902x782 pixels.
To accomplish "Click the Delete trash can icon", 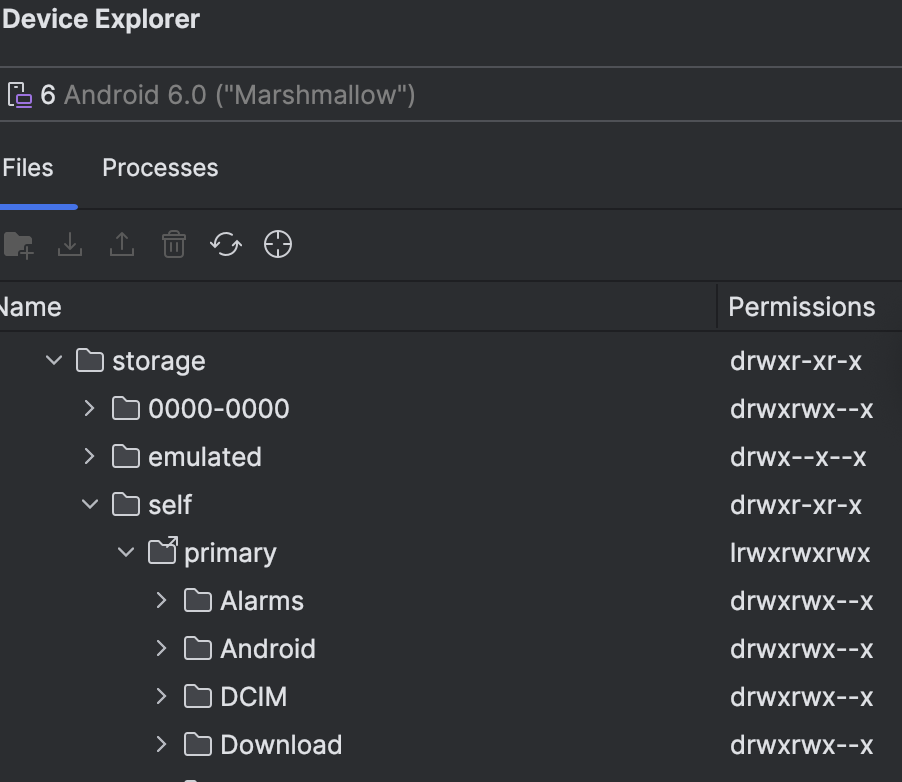I will click(x=174, y=245).
